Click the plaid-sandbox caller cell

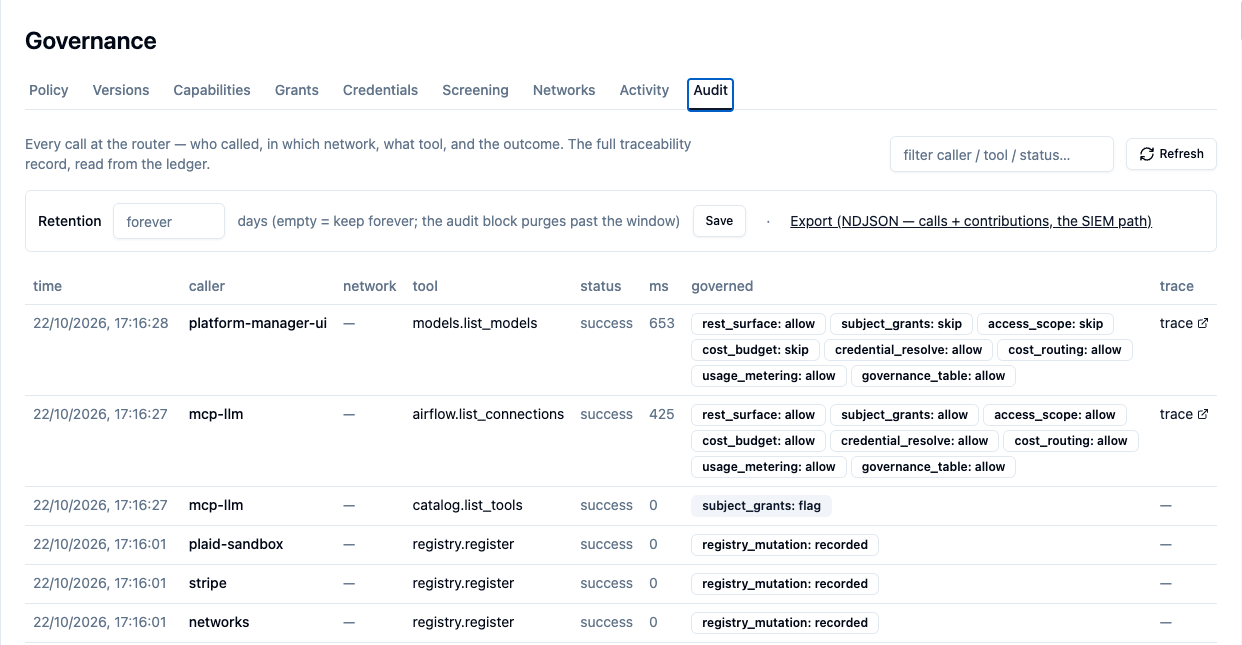tap(236, 544)
